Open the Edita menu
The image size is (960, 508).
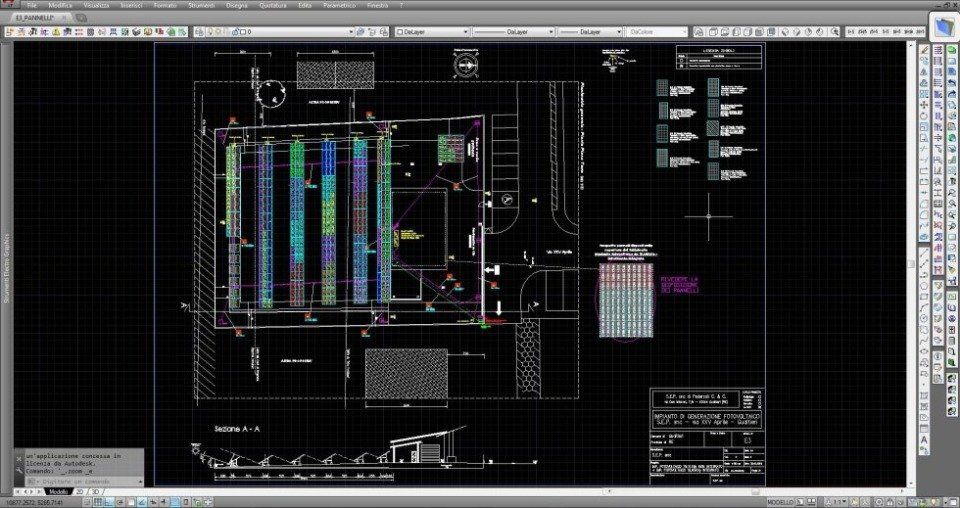[305, 5]
